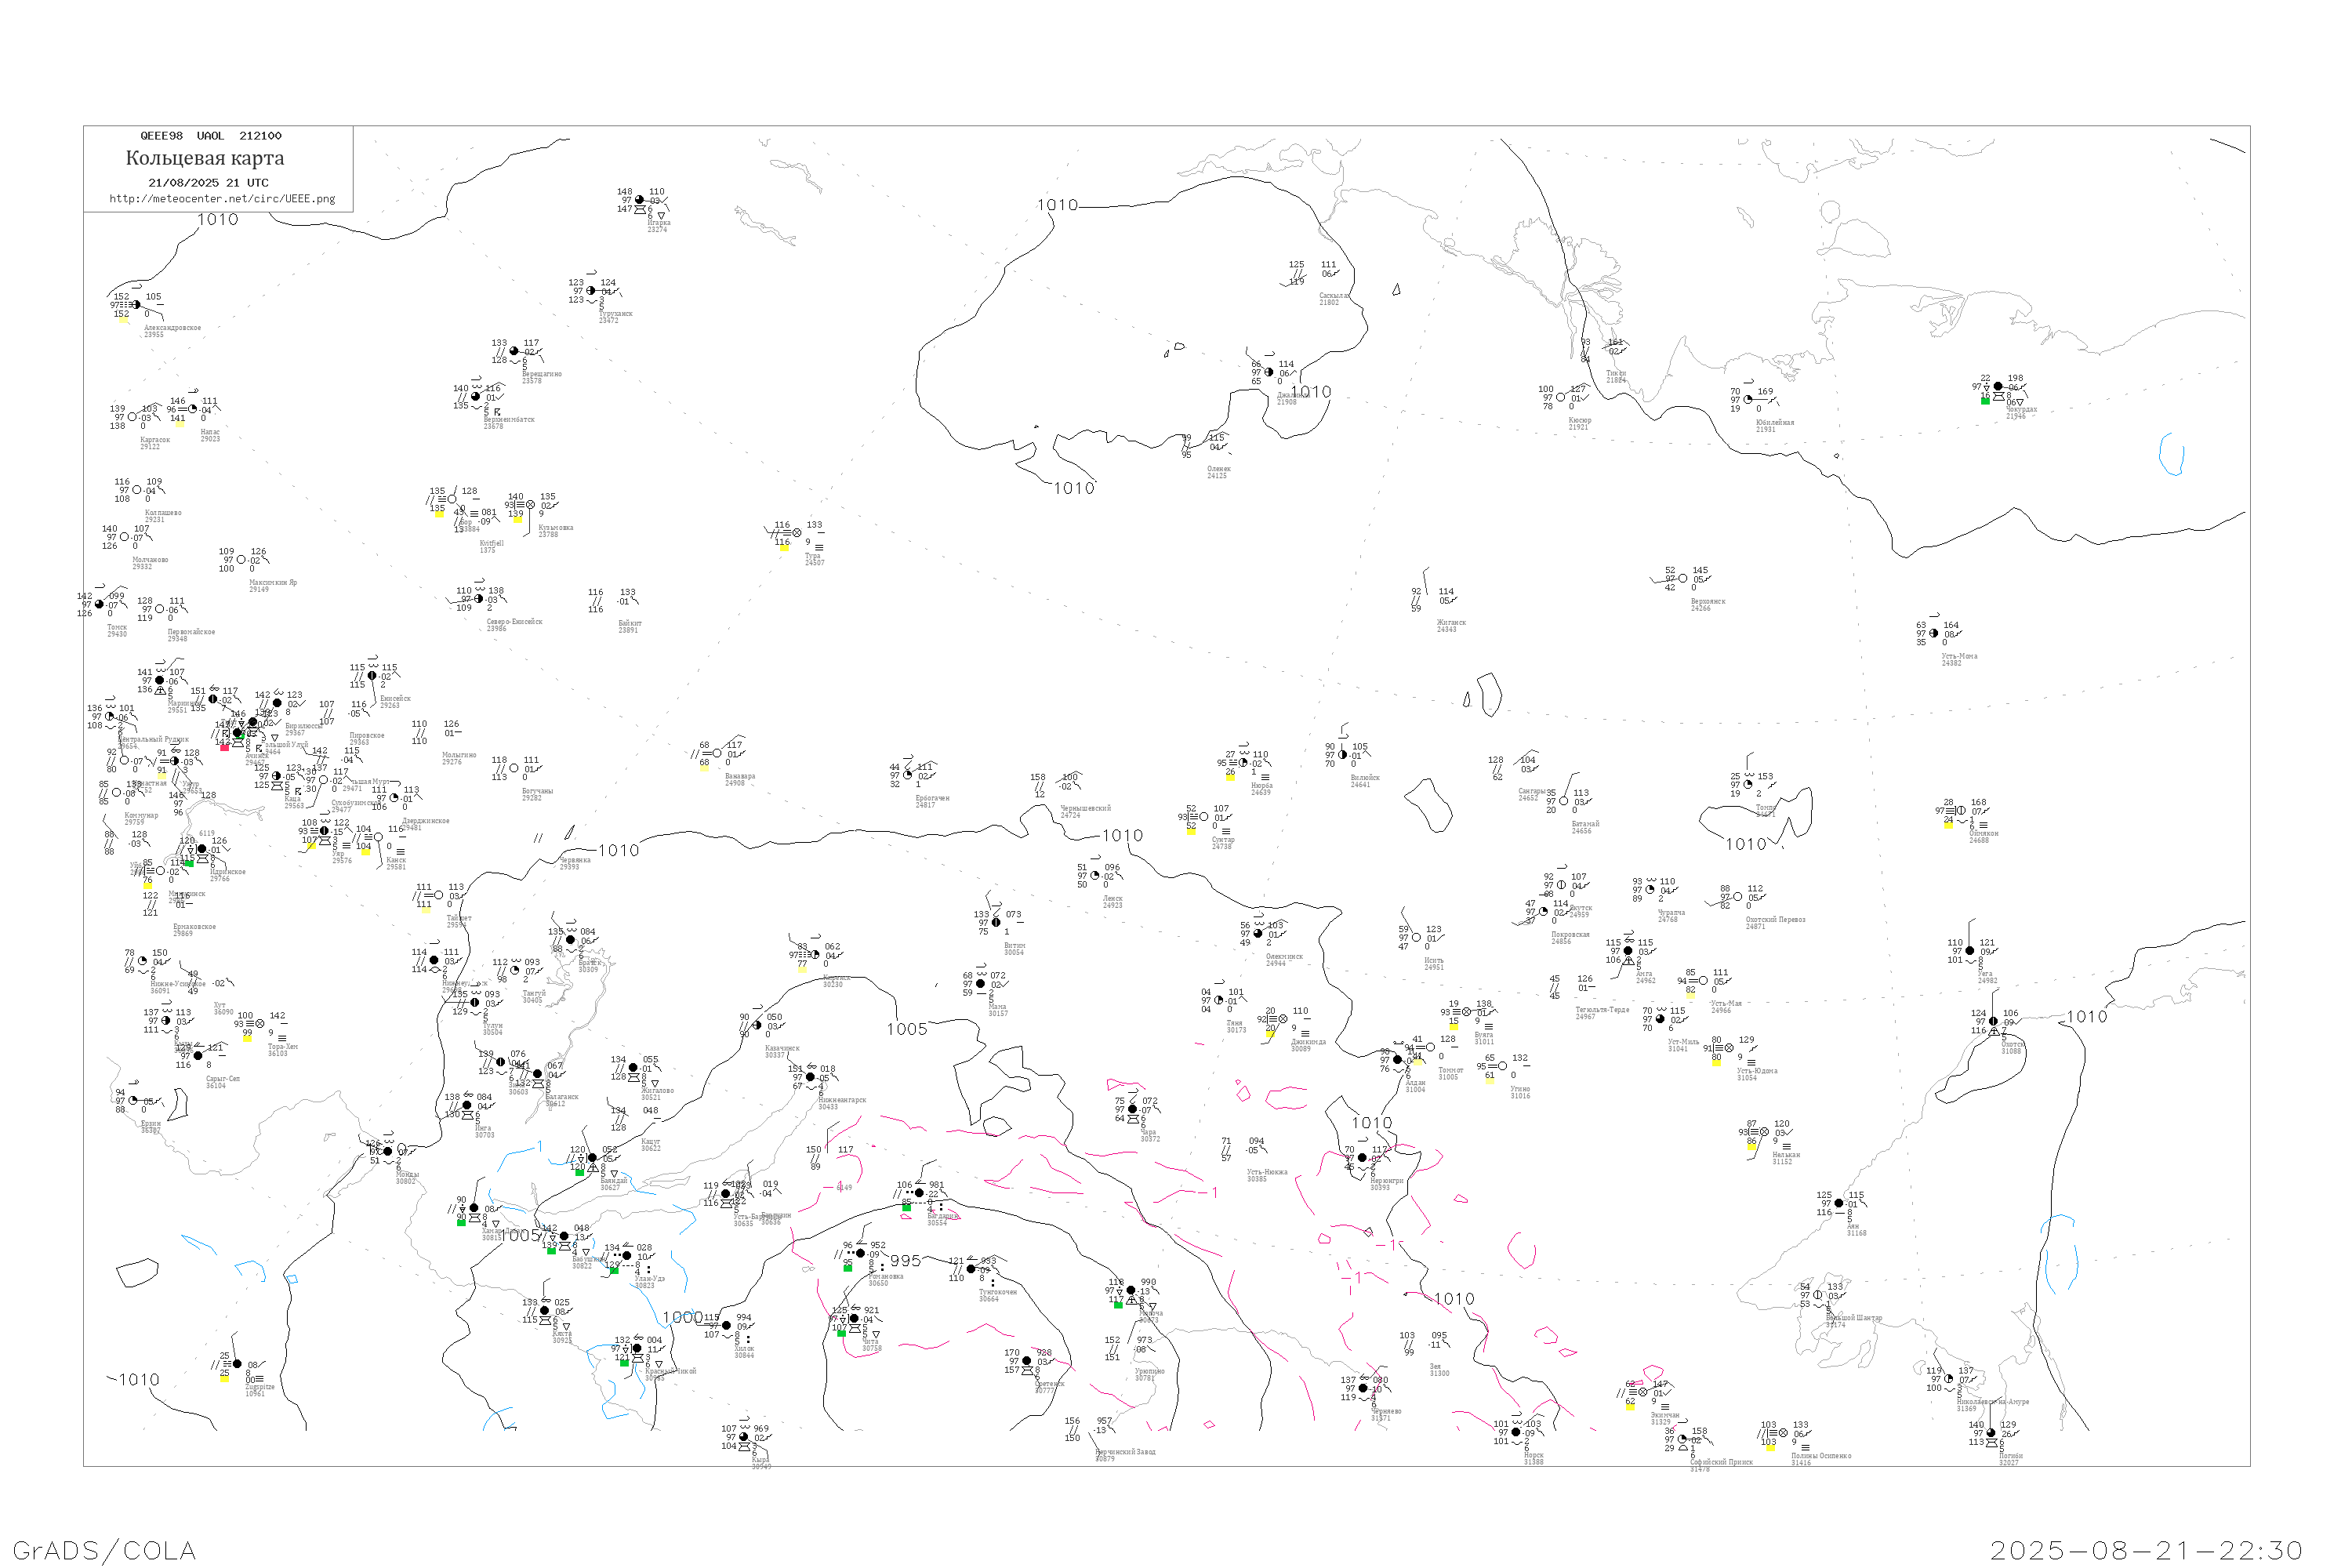Click the Чокурдах filled station circle
Image resolution: width=2352 pixels, height=1568 pixels.
(1998, 386)
